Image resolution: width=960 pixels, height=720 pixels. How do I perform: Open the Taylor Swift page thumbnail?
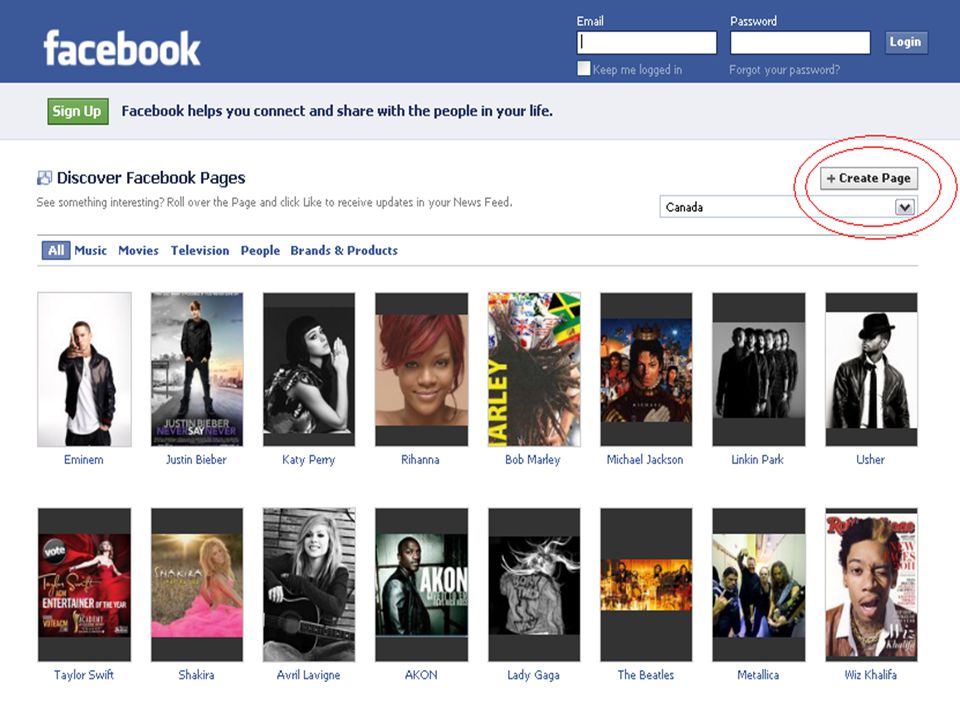[84, 585]
